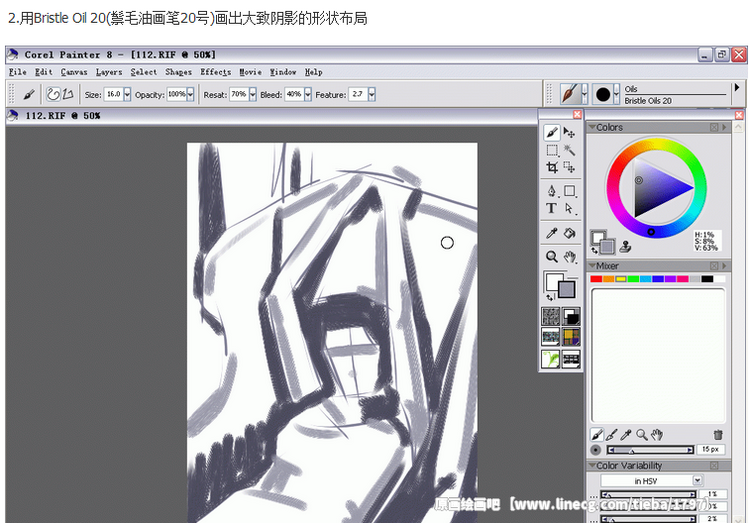Select the Shape Selection arrow tool

click(569, 208)
